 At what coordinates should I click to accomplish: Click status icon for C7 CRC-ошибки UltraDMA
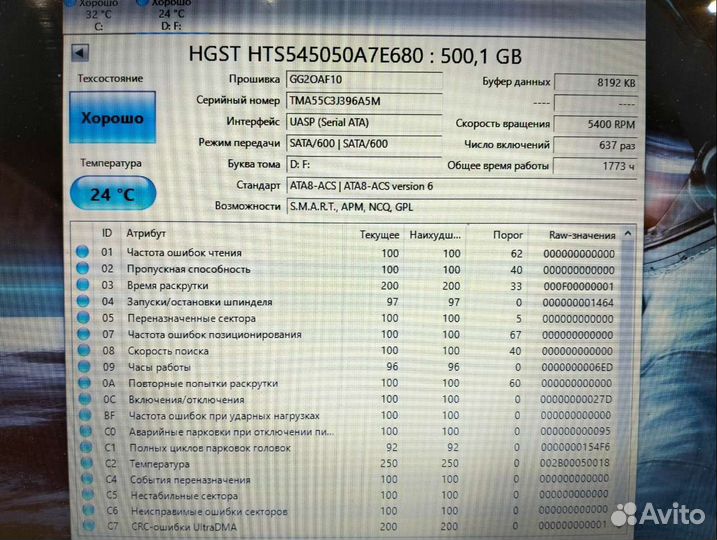point(89,526)
